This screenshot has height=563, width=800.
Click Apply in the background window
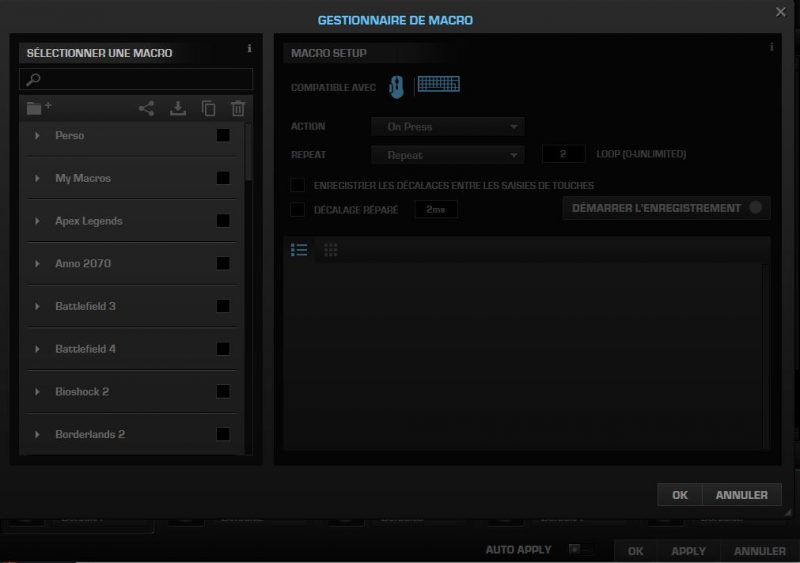click(x=688, y=551)
